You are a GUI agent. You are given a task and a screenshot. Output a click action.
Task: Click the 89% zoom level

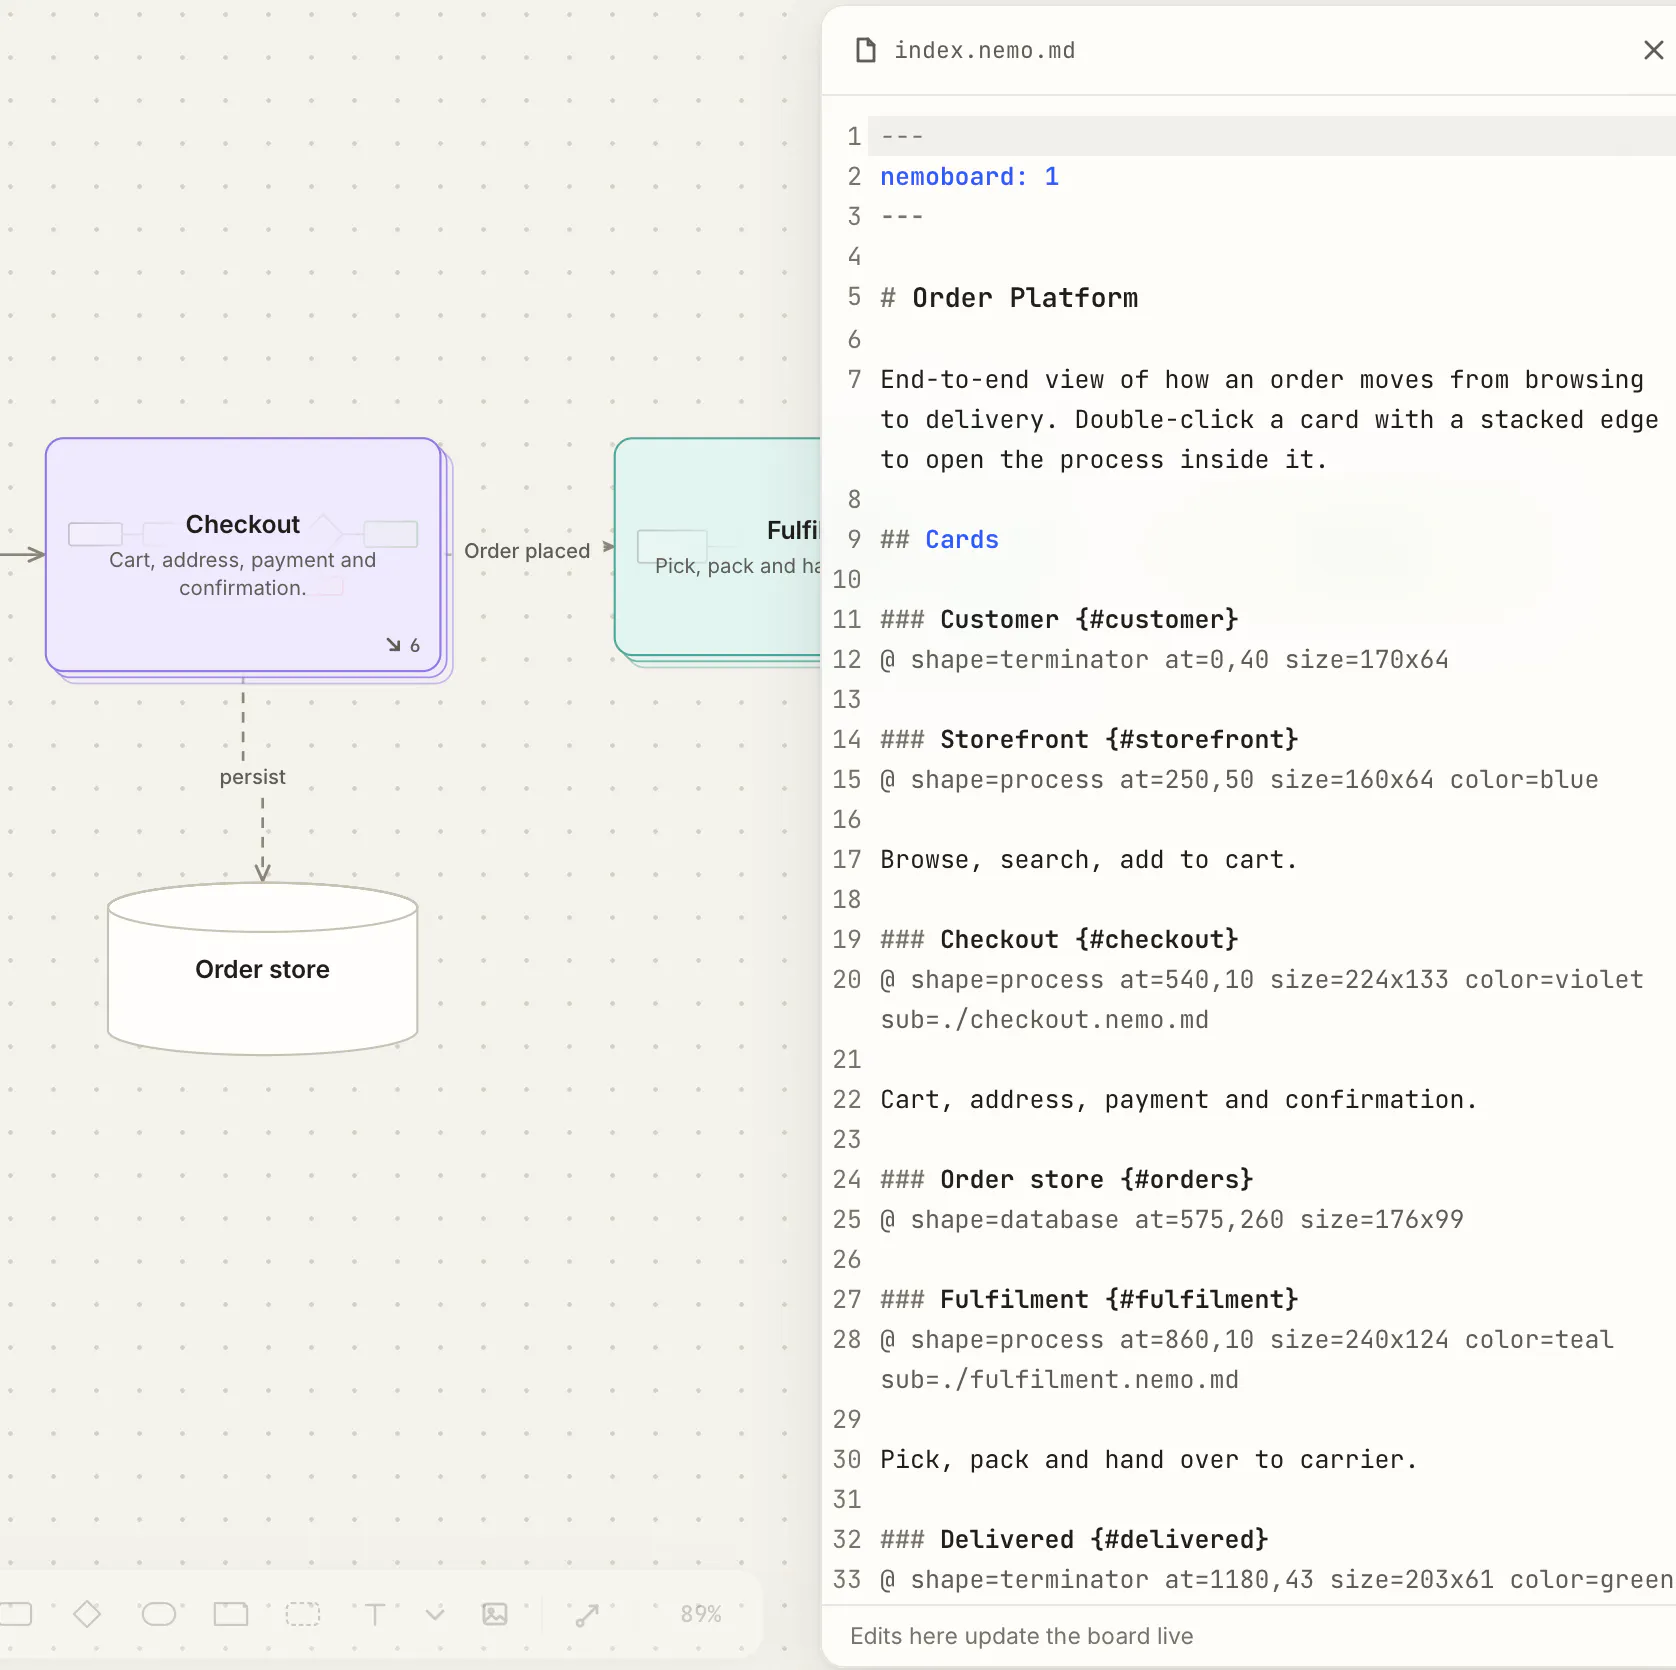coord(701,1614)
